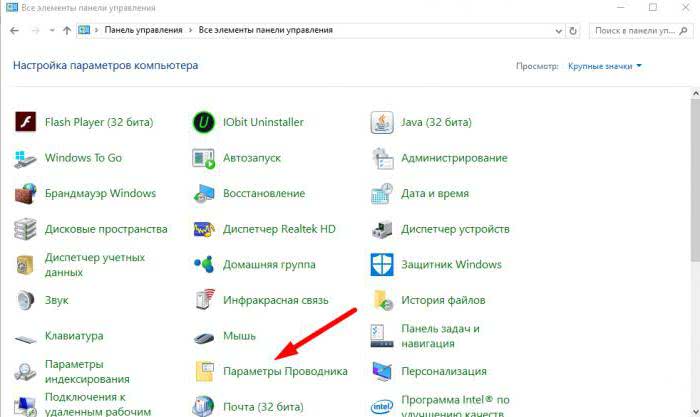Image resolution: width=700 pixels, height=417 pixels.
Task: Open the Брандмауэр Windows link
Action: (100, 194)
